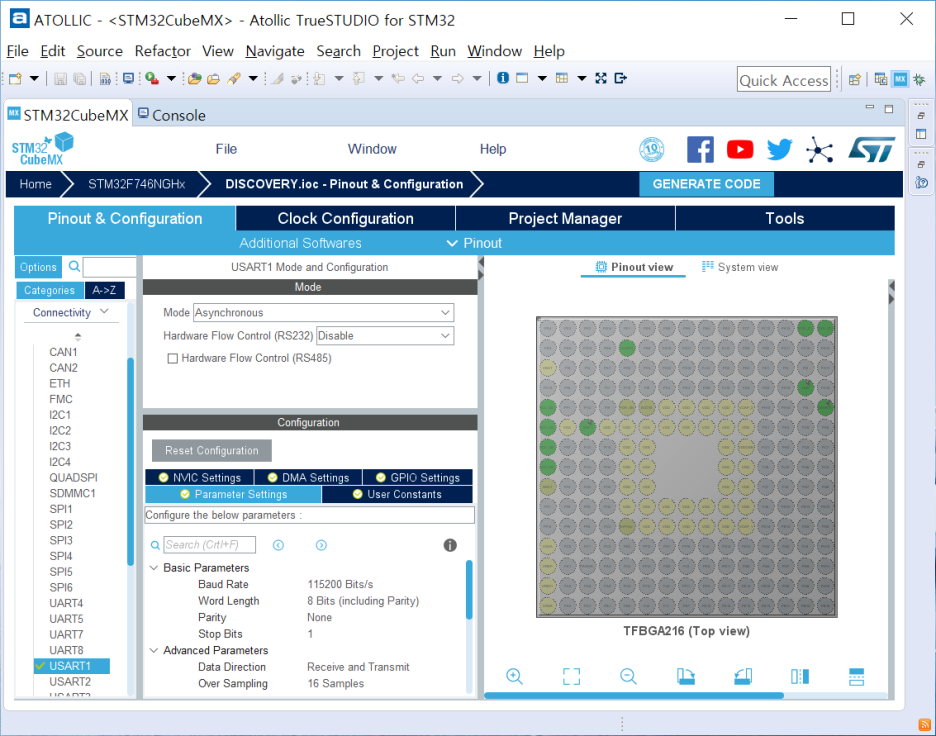Click the parameter list vertical scrollbar
The height and width of the screenshot is (736, 936).
(469, 589)
